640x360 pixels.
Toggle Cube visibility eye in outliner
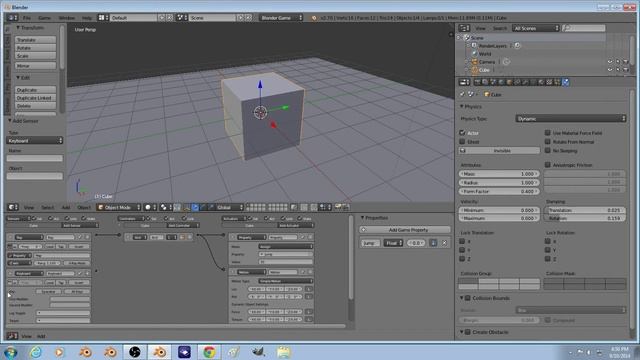[610, 70]
